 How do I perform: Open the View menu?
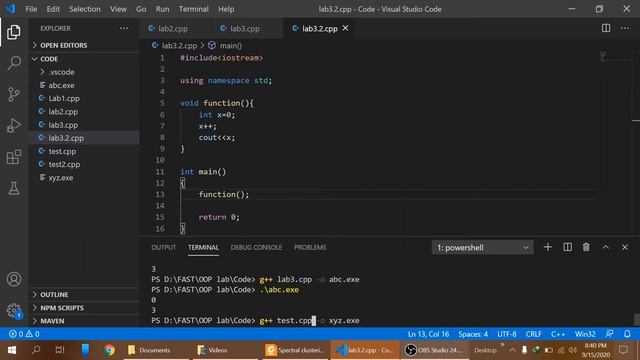click(118, 9)
